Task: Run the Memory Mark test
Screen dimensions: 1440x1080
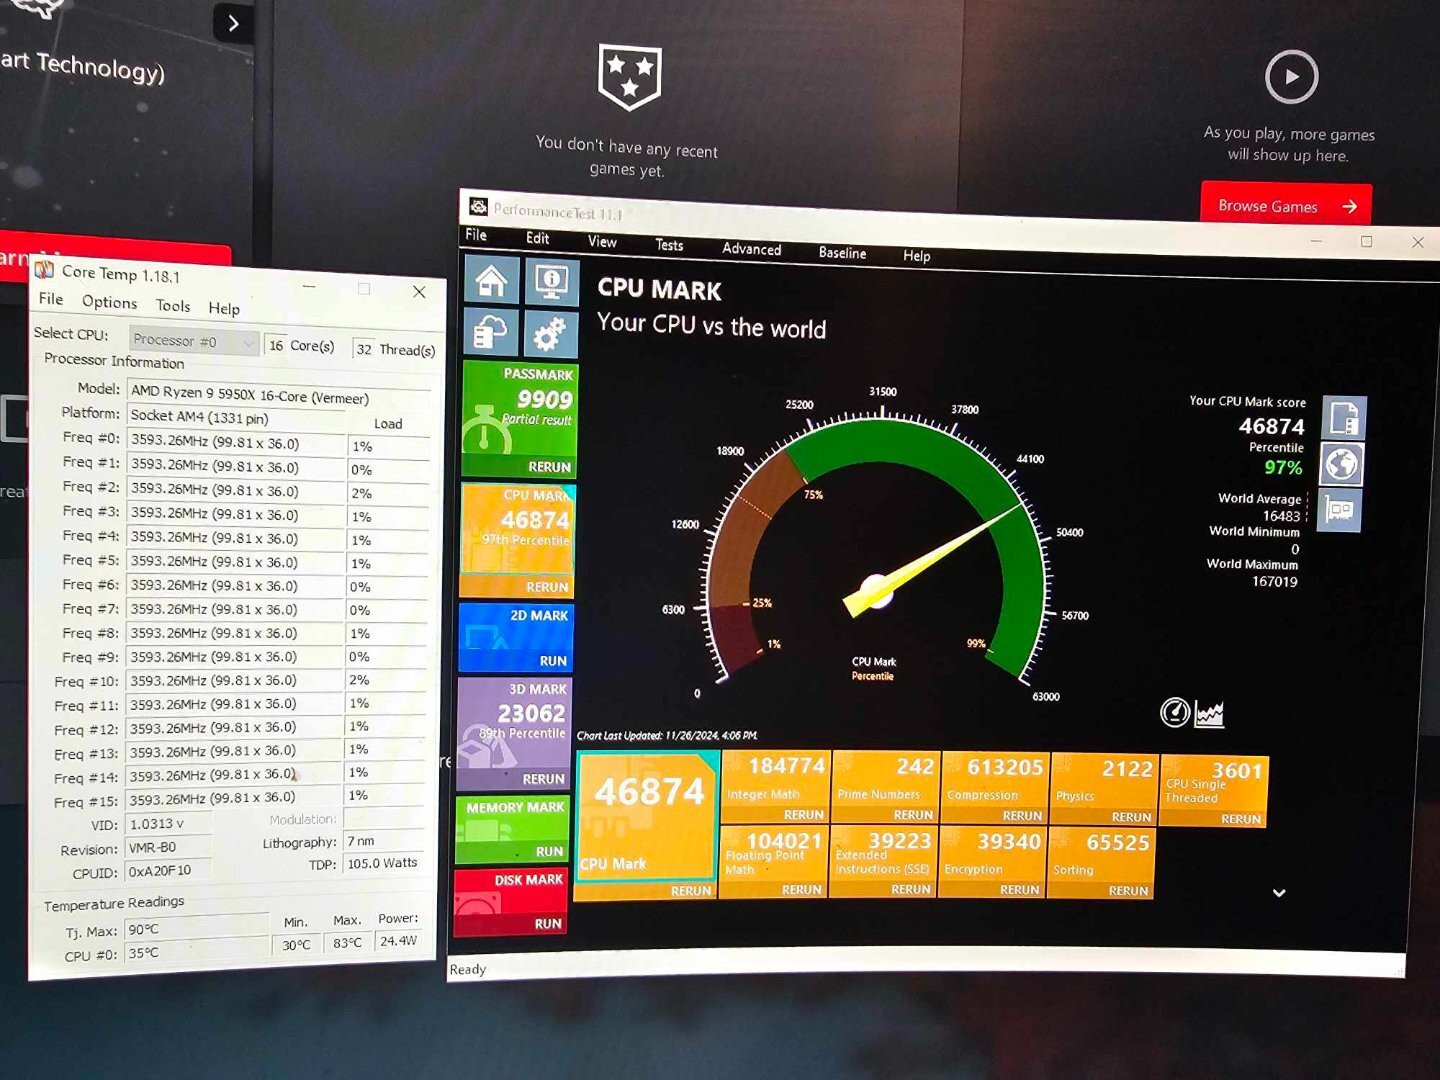Action: (x=549, y=852)
